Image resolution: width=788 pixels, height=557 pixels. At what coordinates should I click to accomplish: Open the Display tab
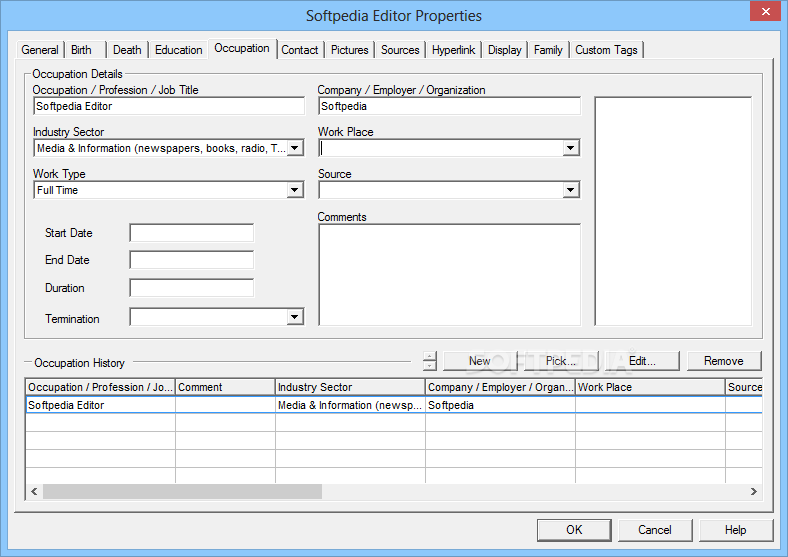pyautogui.click(x=505, y=50)
